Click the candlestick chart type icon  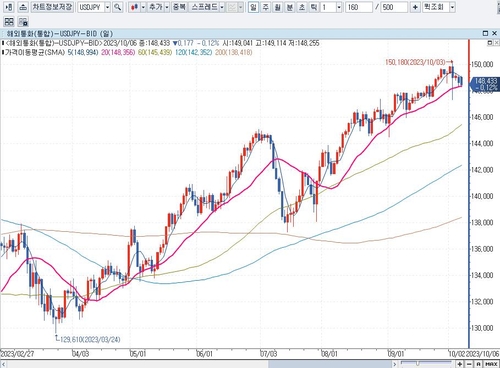click(134, 7)
